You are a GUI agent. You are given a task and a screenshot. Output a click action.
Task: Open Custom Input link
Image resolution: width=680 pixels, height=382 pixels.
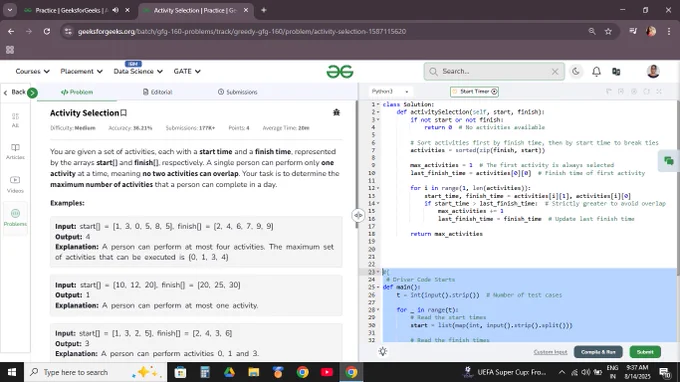click(x=550, y=352)
